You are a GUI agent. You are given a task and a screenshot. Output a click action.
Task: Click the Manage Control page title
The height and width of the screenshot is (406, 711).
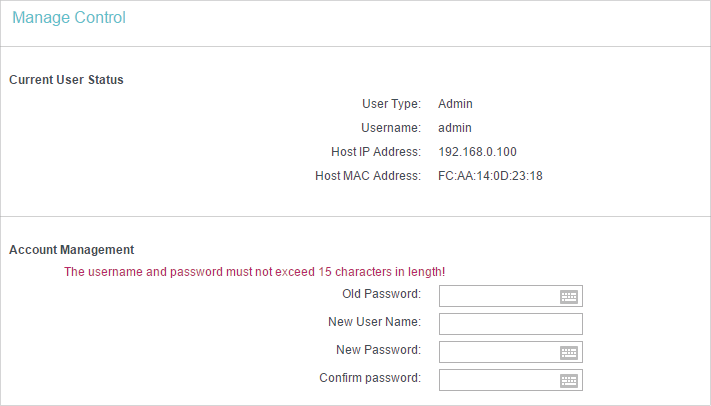pos(69,18)
